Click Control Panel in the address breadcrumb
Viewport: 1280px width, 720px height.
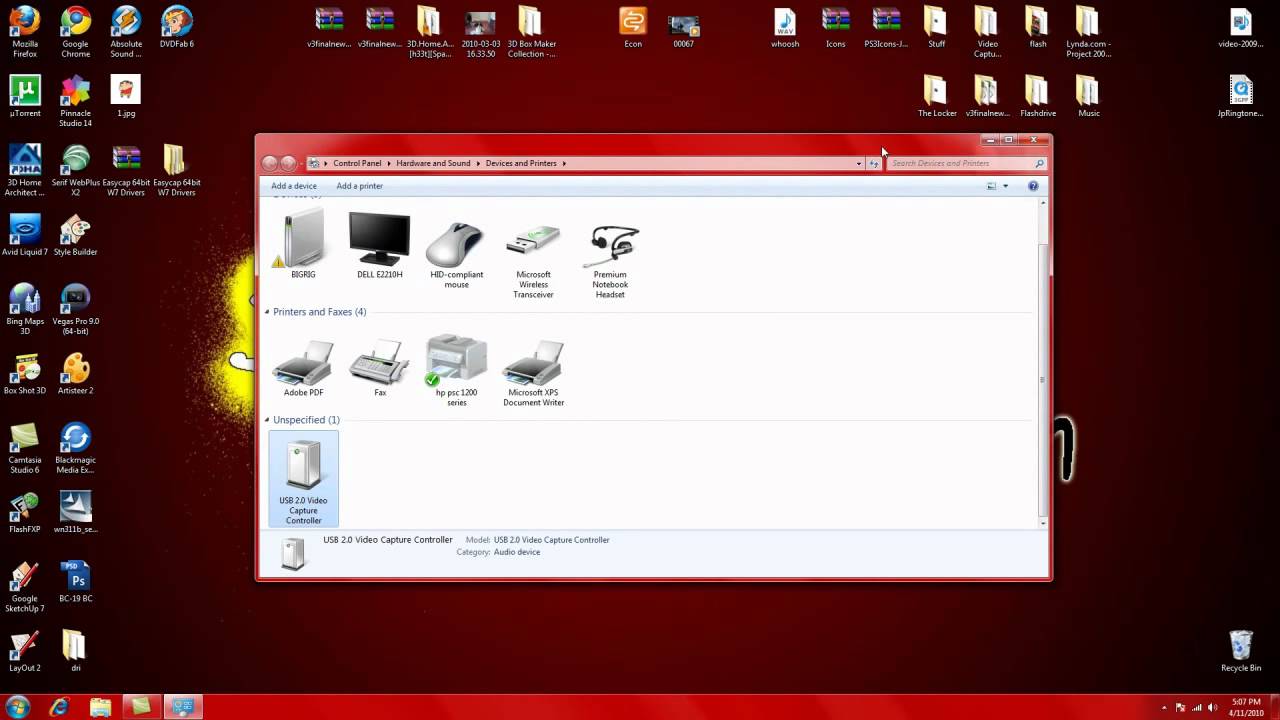(x=357, y=163)
